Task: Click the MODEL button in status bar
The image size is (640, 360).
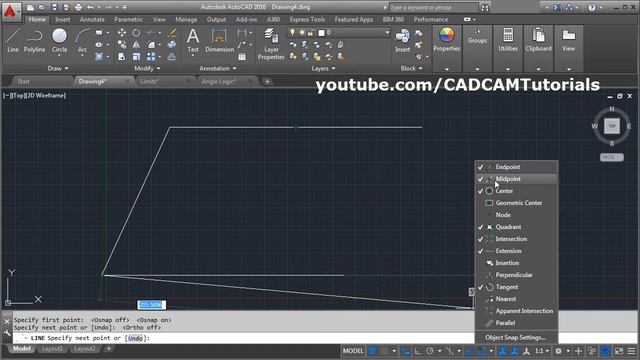Action: click(x=353, y=351)
